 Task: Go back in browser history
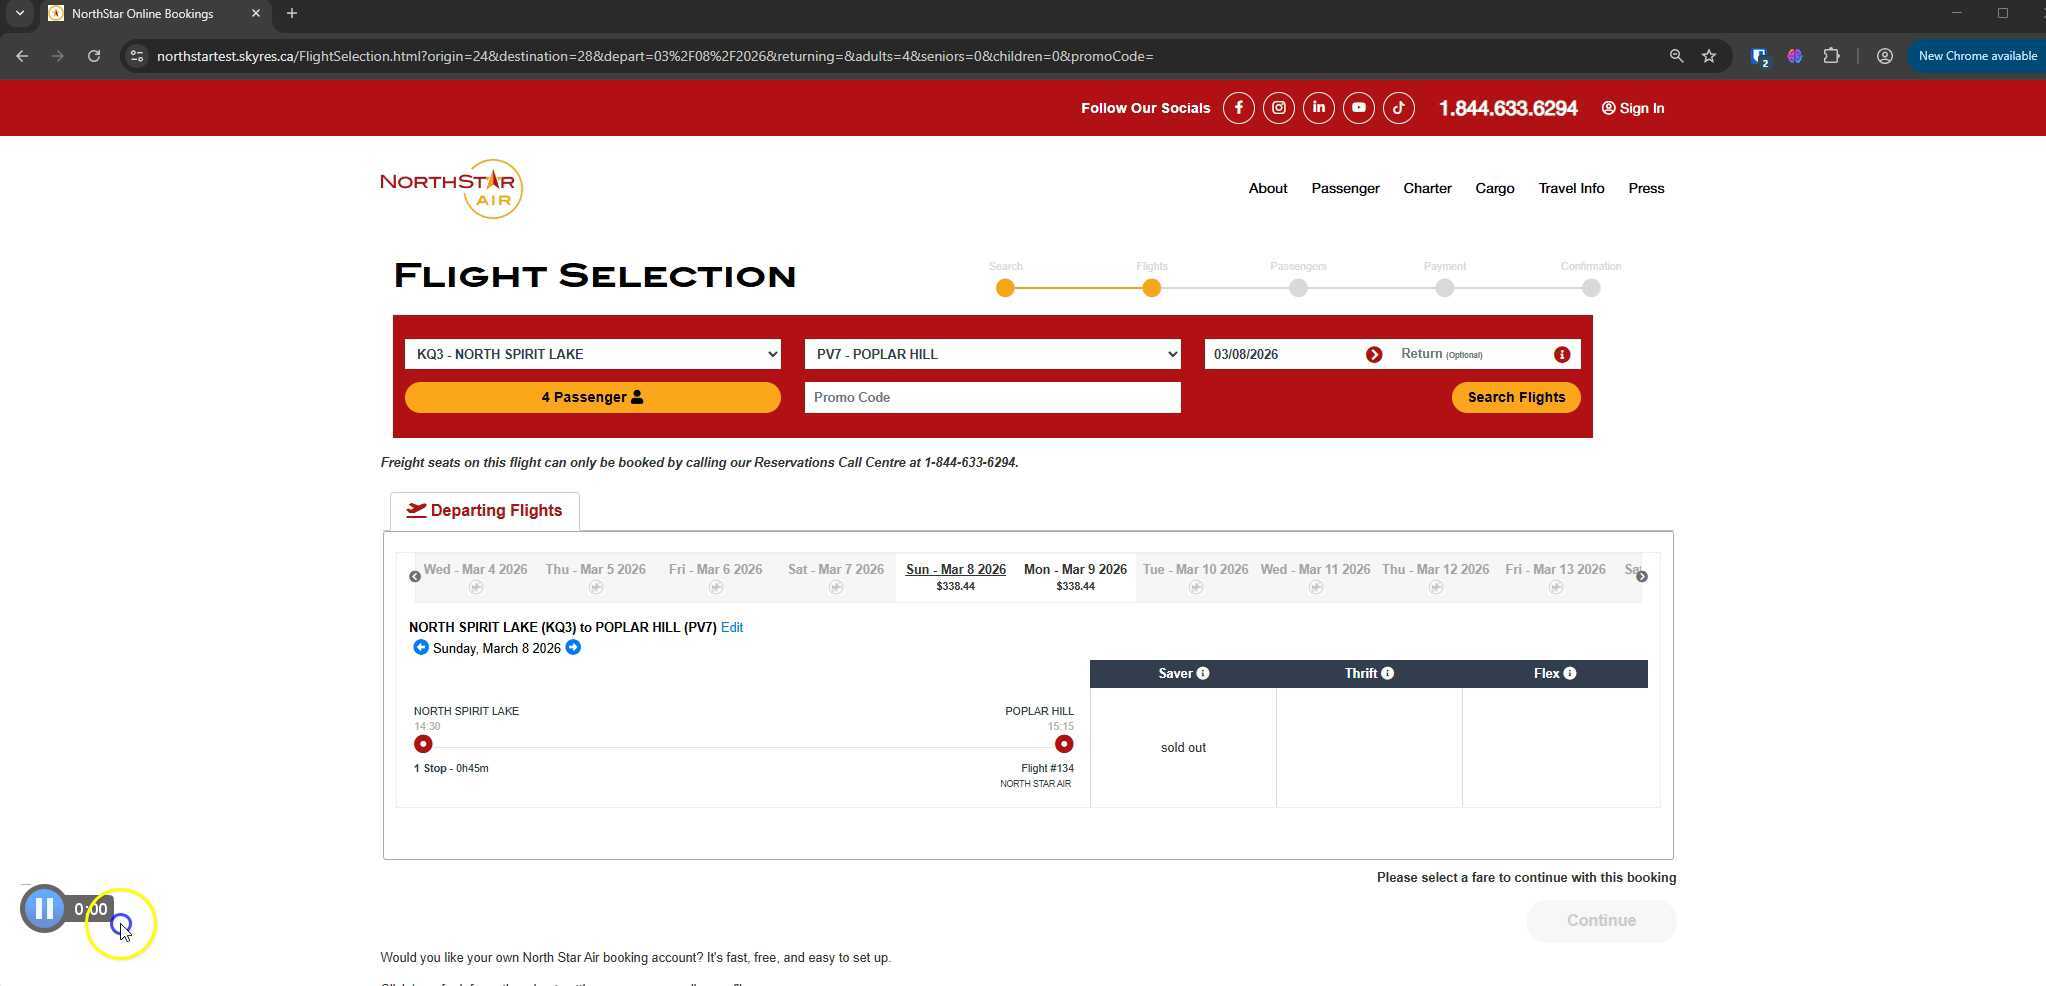[22, 56]
